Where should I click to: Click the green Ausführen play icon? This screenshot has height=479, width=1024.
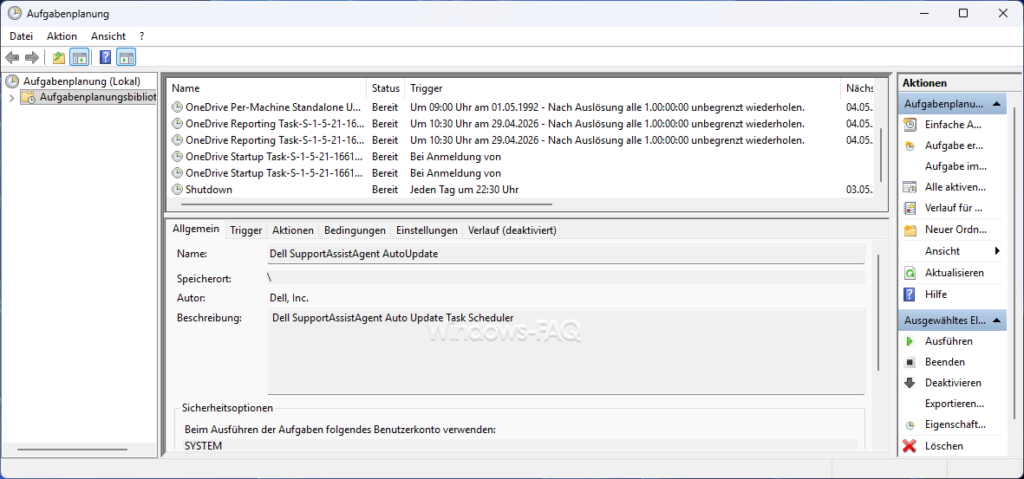click(910, 341)
